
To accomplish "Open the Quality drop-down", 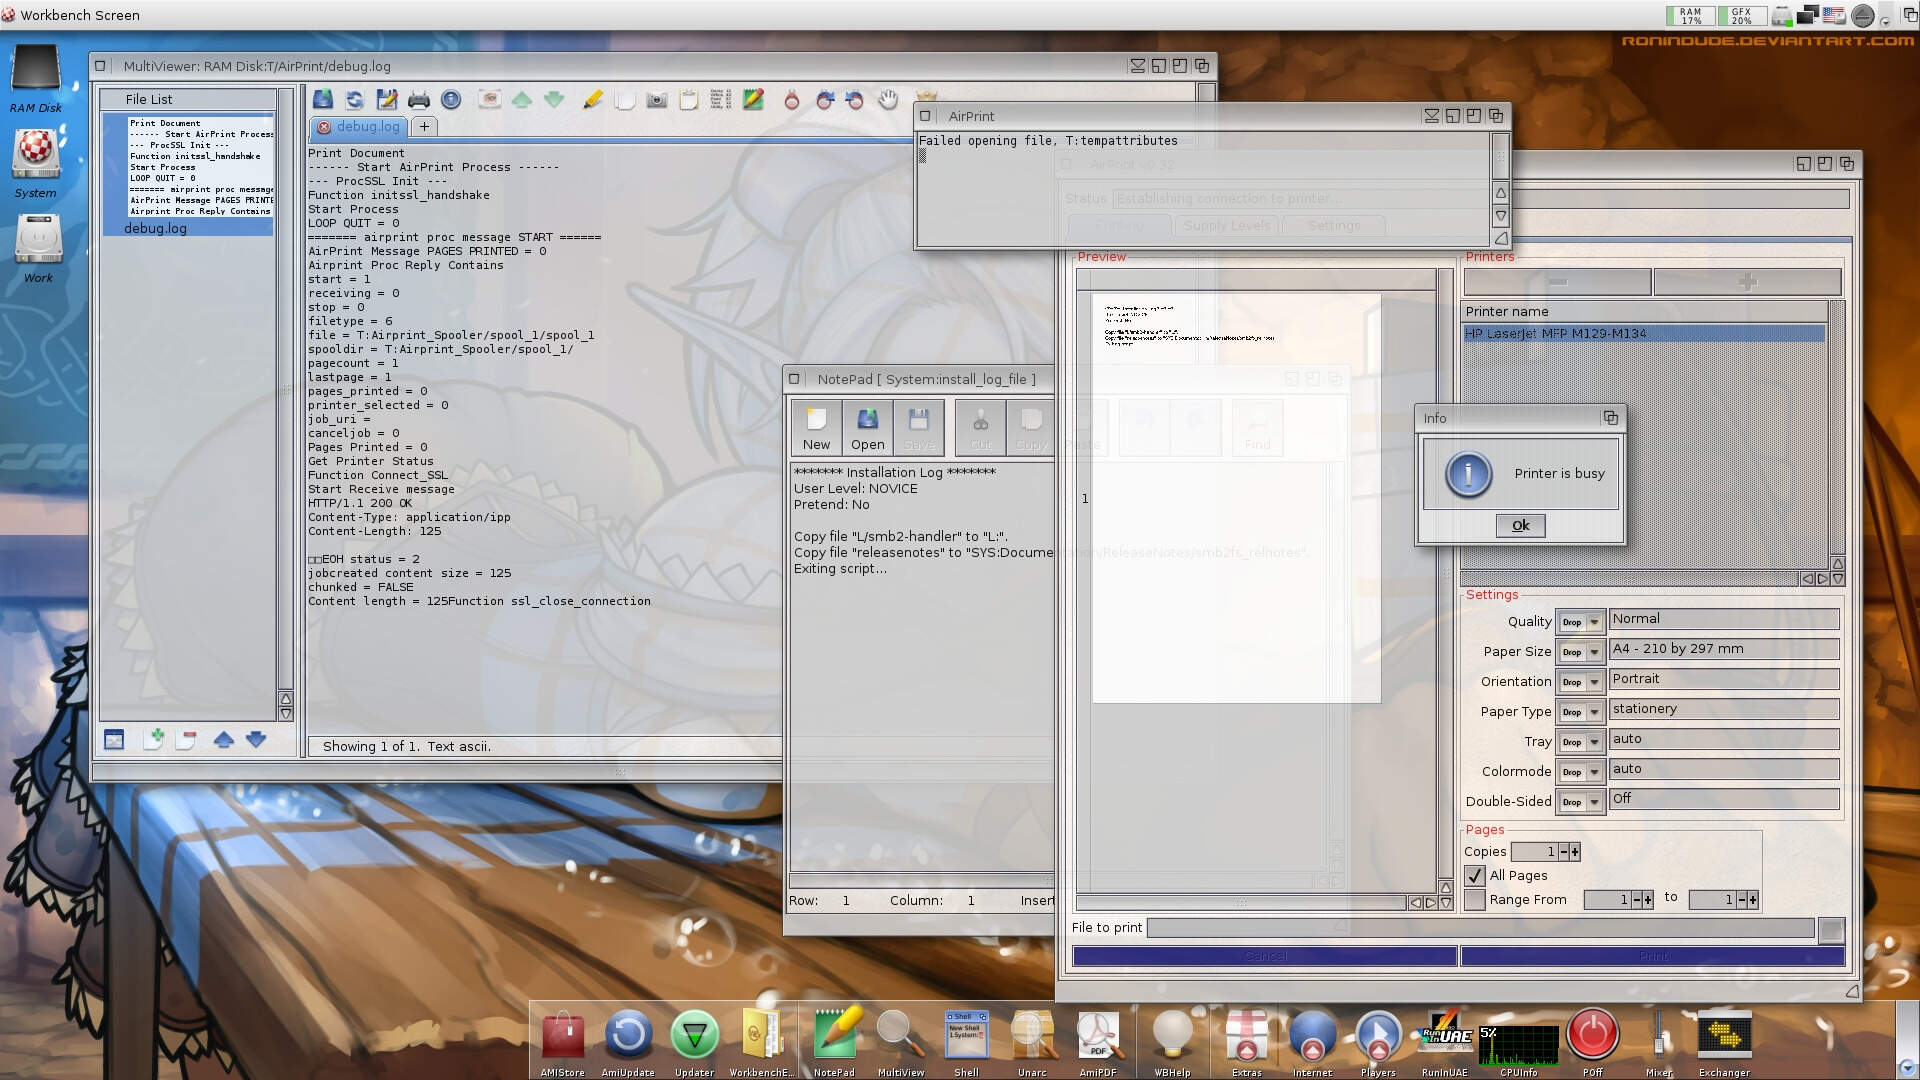I will coord(1580,622).
